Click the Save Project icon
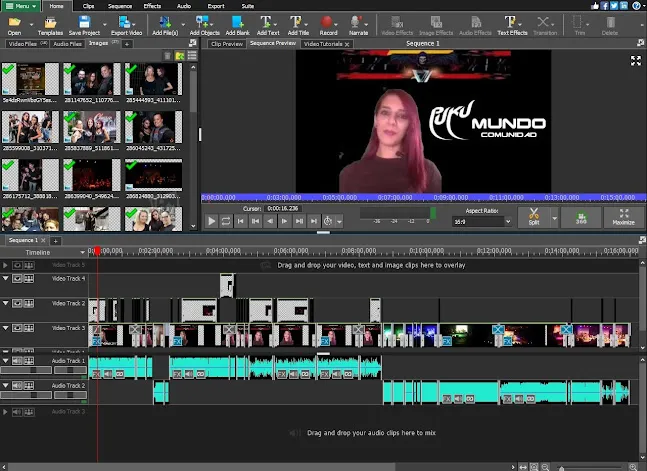 tap(82, 24)
